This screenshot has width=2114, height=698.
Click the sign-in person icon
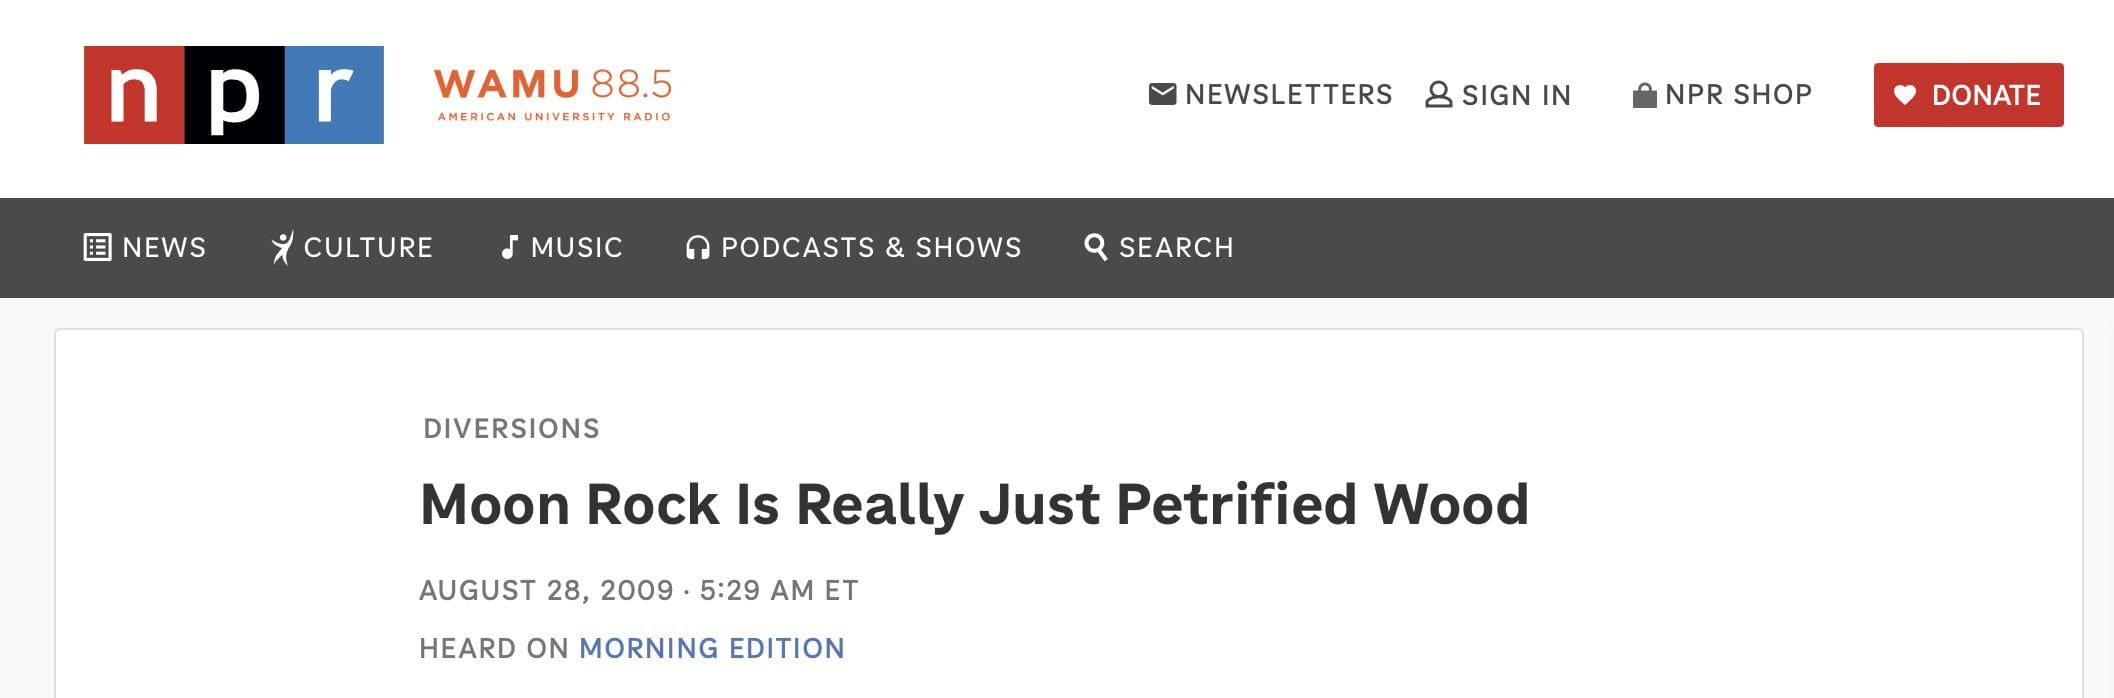click(1438, 95)
